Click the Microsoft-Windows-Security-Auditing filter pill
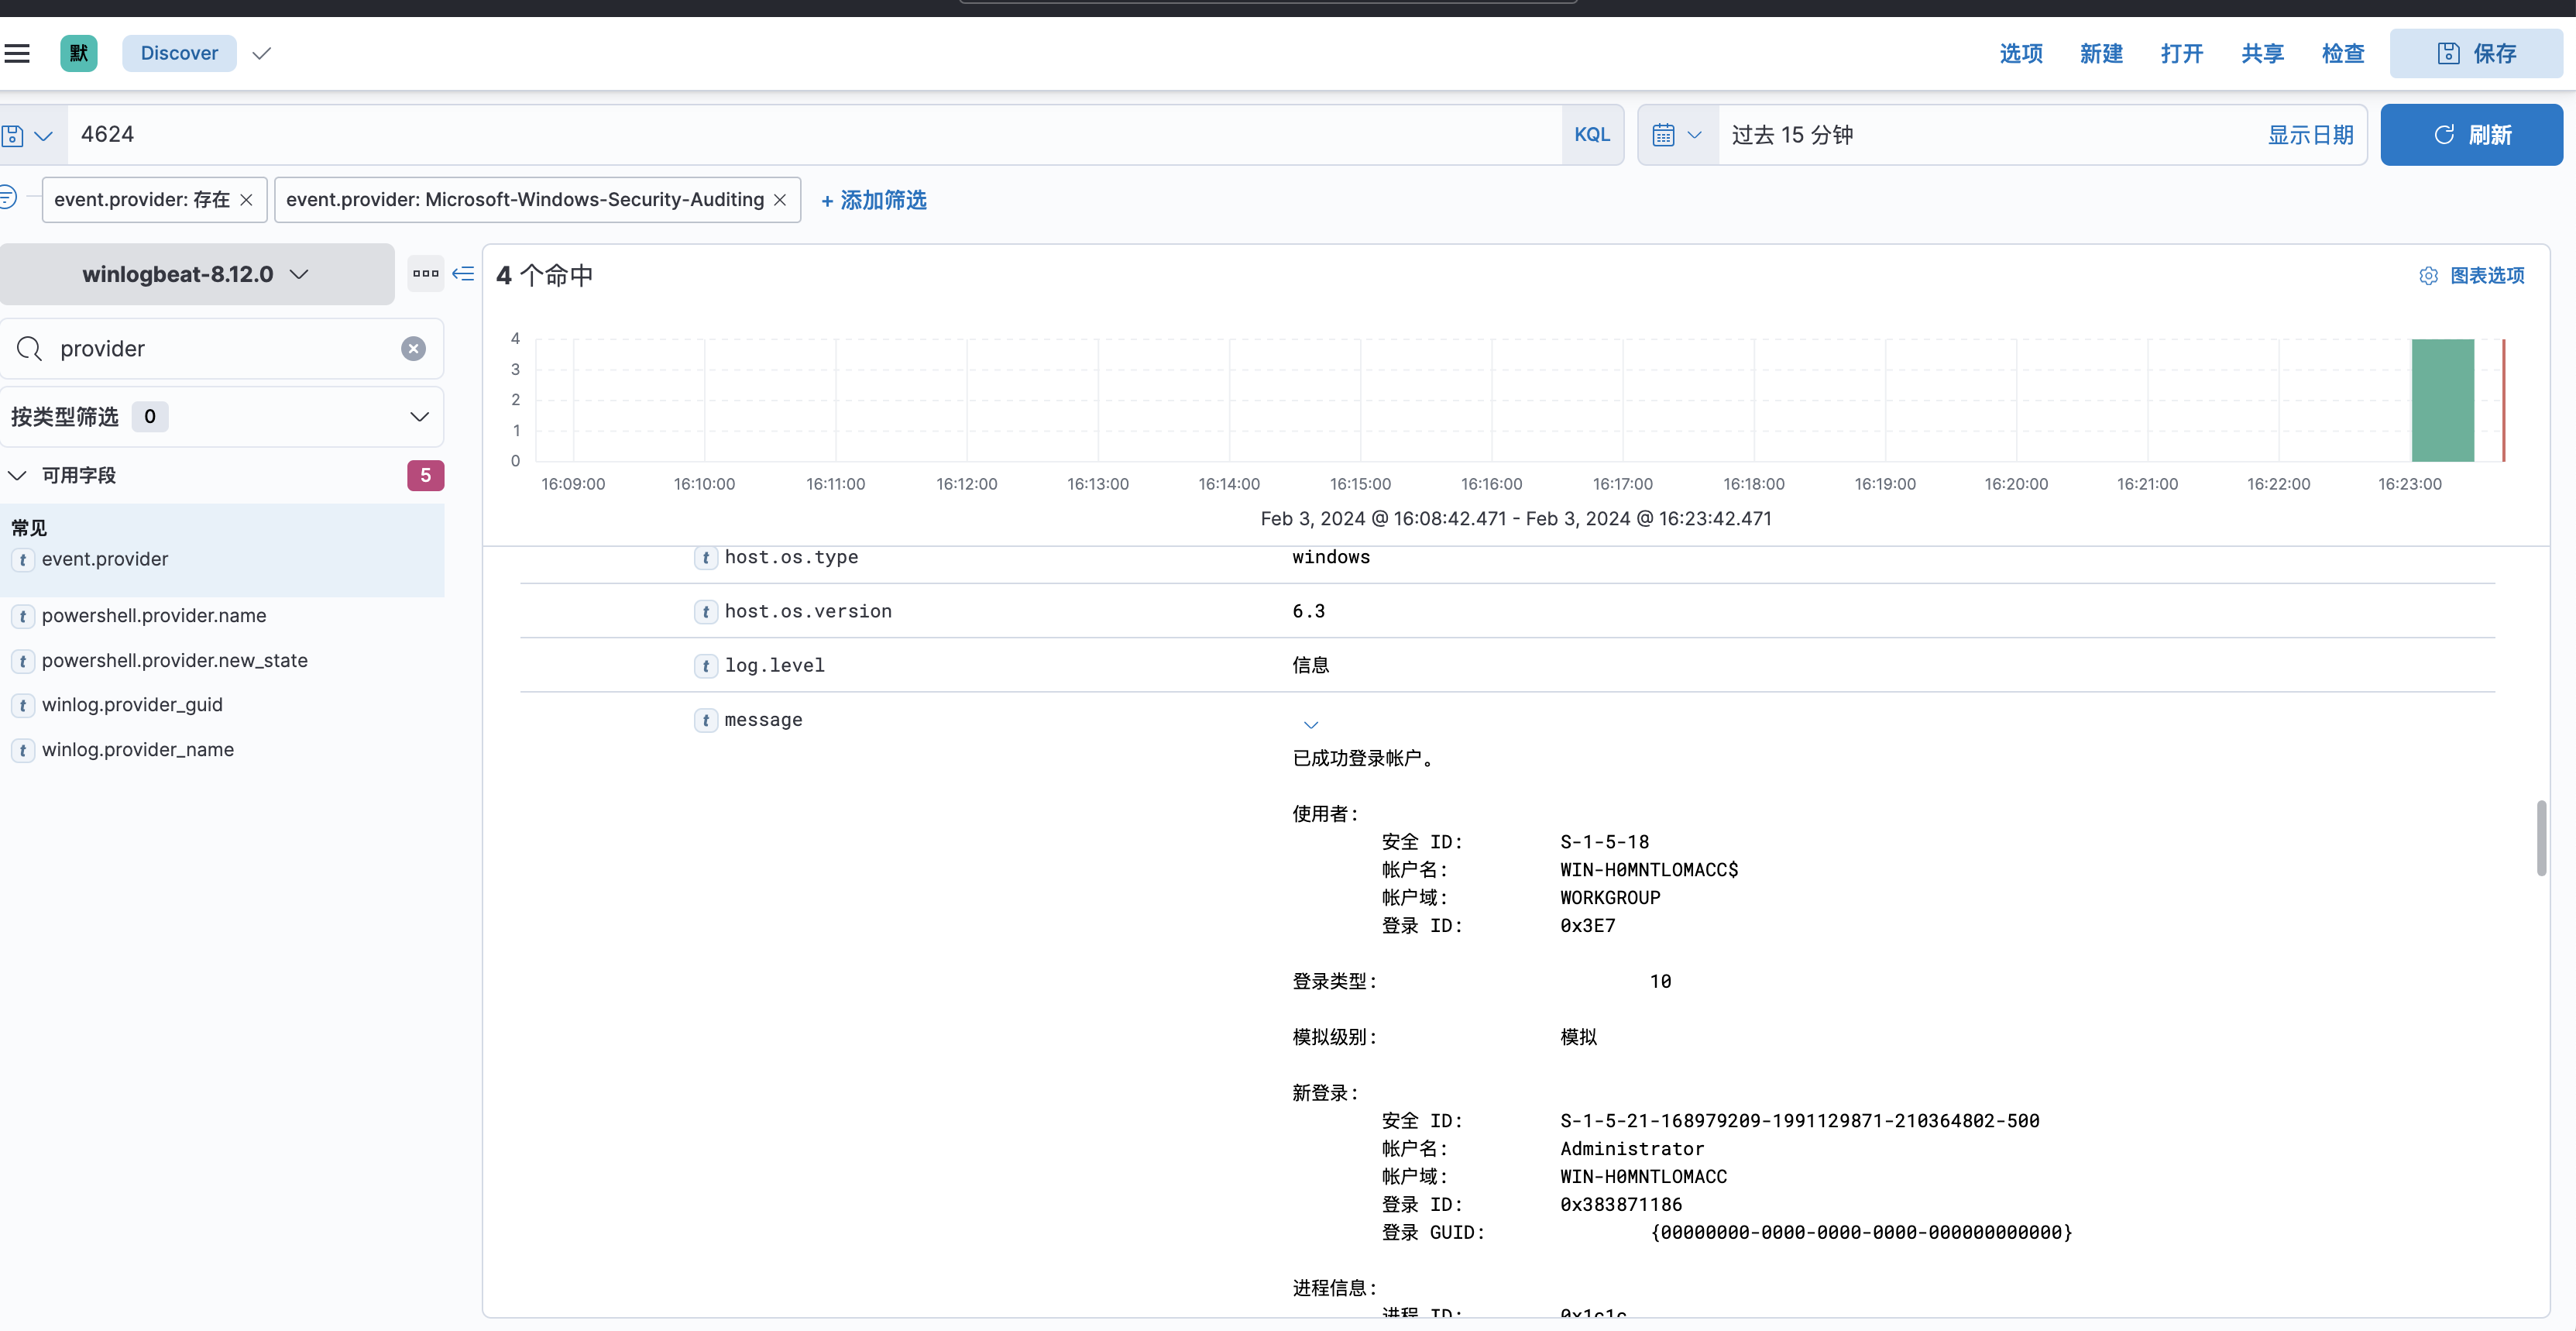Viewport: 2576px width, 1331px height. click(525, 200)
